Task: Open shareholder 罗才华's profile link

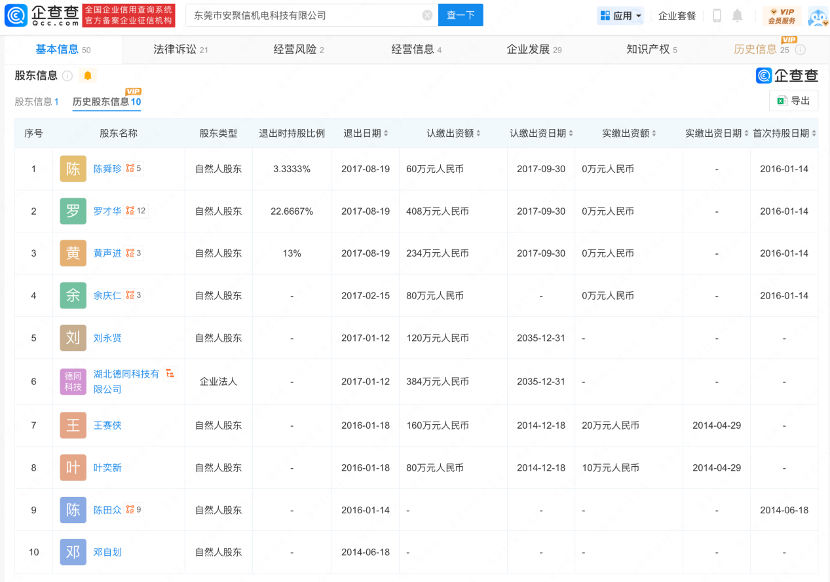Action: pos(107,211)
